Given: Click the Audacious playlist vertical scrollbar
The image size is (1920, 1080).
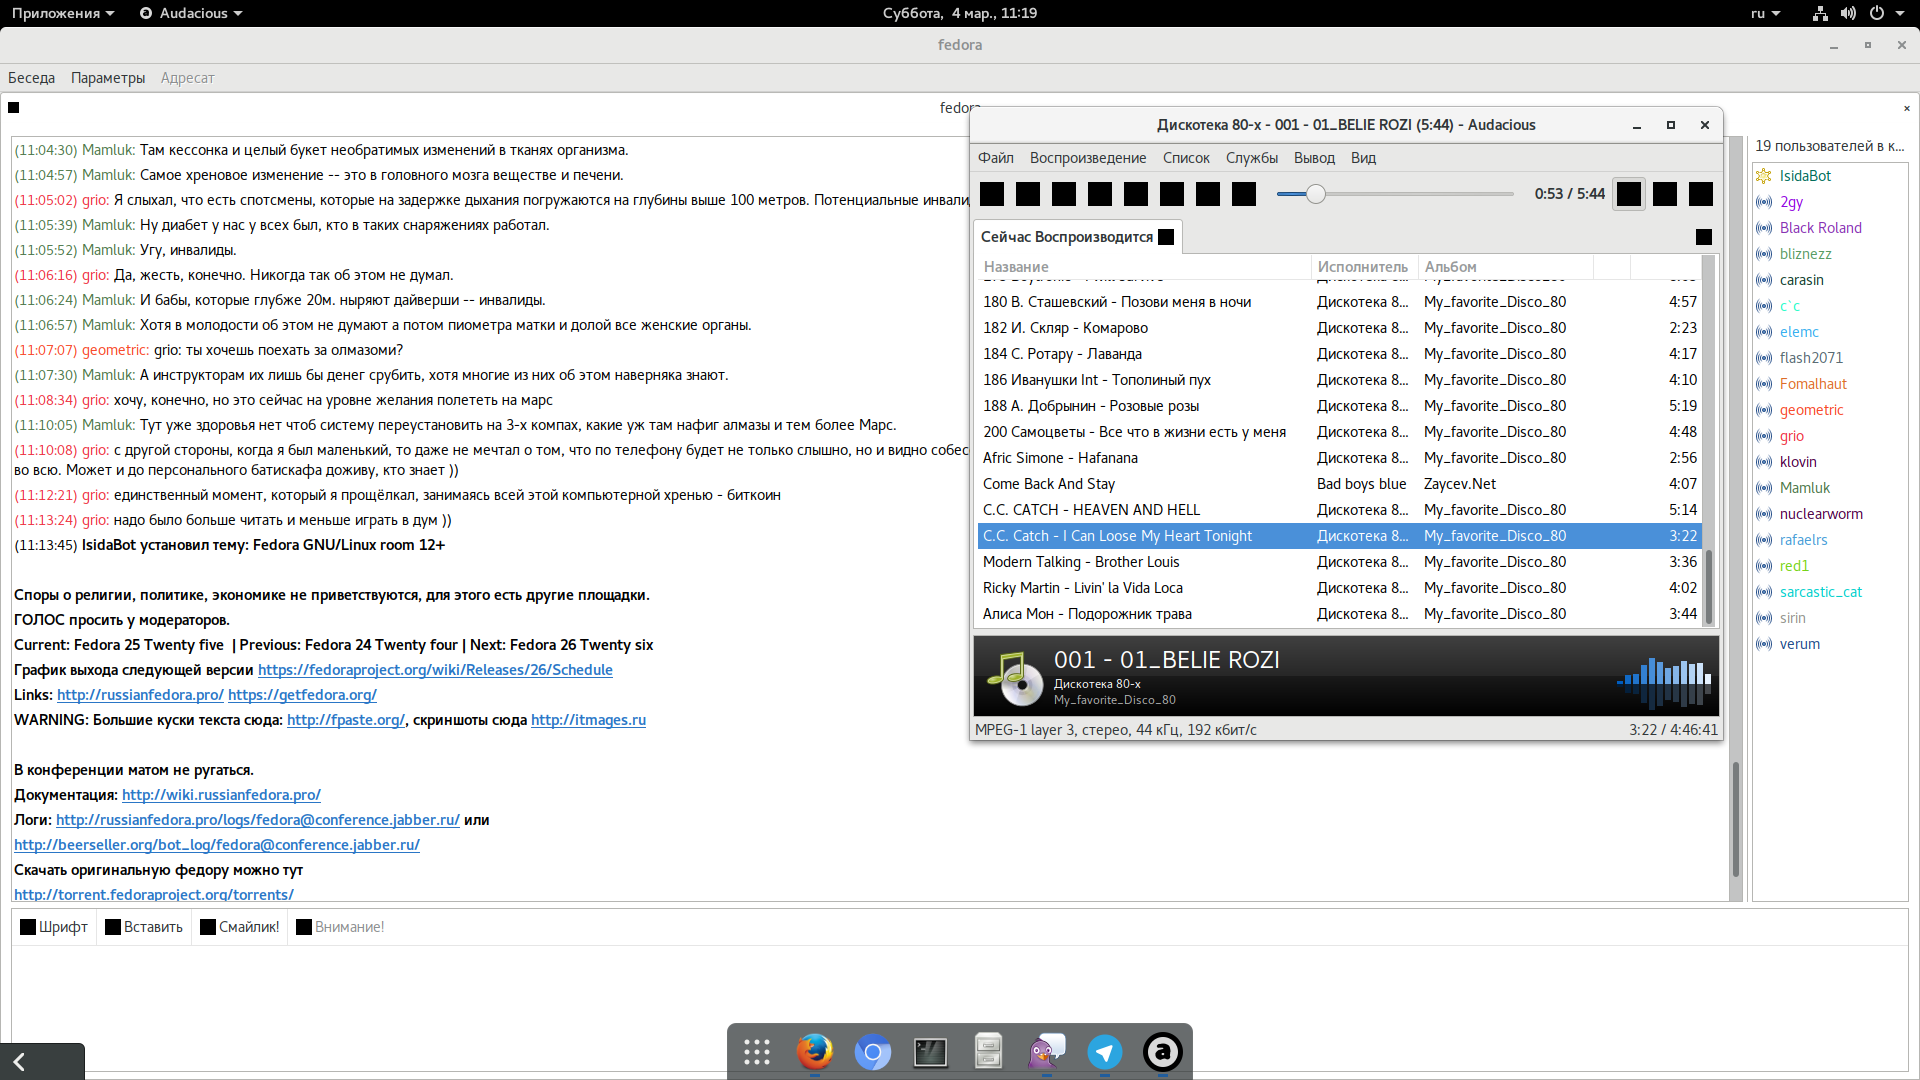Looking at the screenshot, I should tap(1709, 586).
